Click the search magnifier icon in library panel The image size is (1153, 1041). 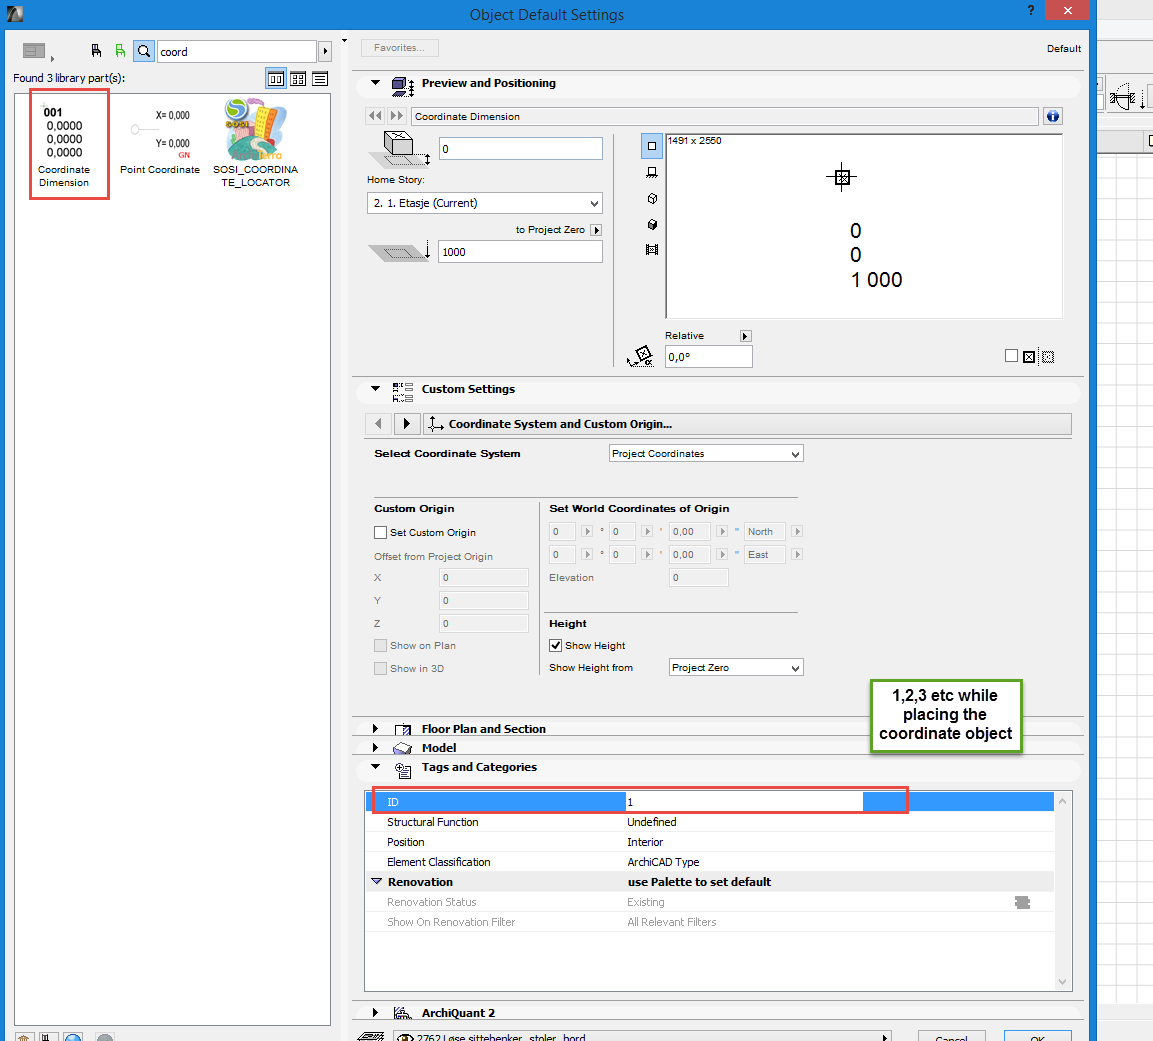[x=144, y=51]
